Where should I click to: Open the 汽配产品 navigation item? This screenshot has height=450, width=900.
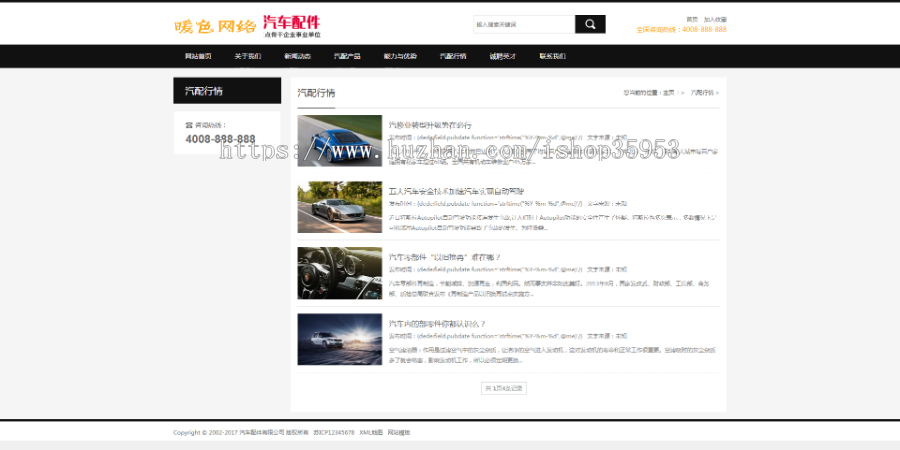pyautogui.click(x=347, y=57)
